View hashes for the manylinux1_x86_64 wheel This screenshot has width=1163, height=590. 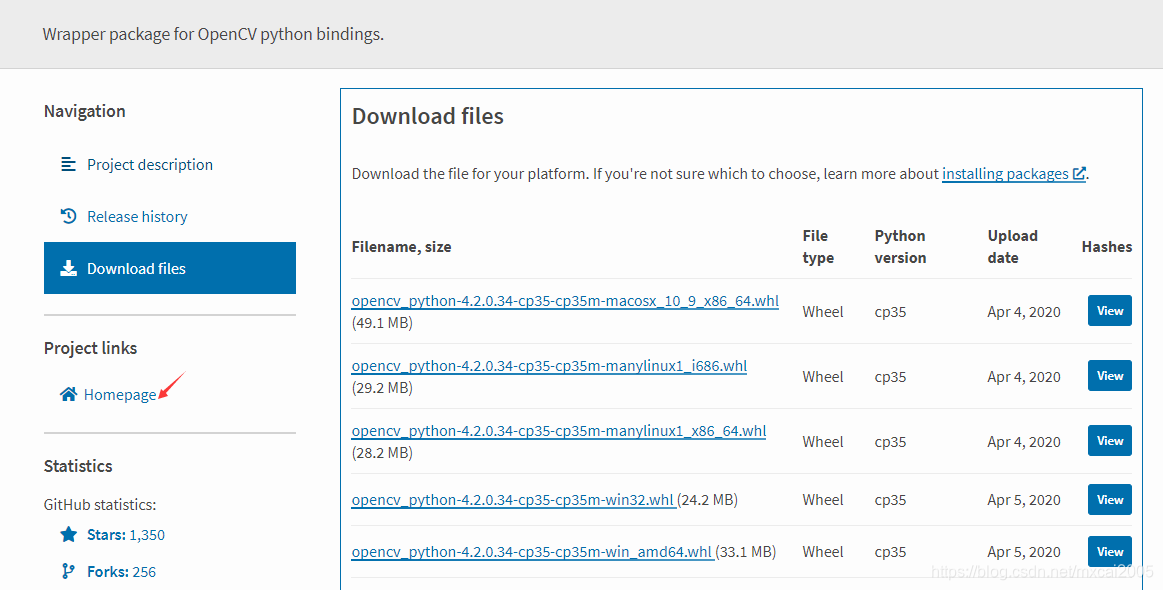pos(1110,441)
